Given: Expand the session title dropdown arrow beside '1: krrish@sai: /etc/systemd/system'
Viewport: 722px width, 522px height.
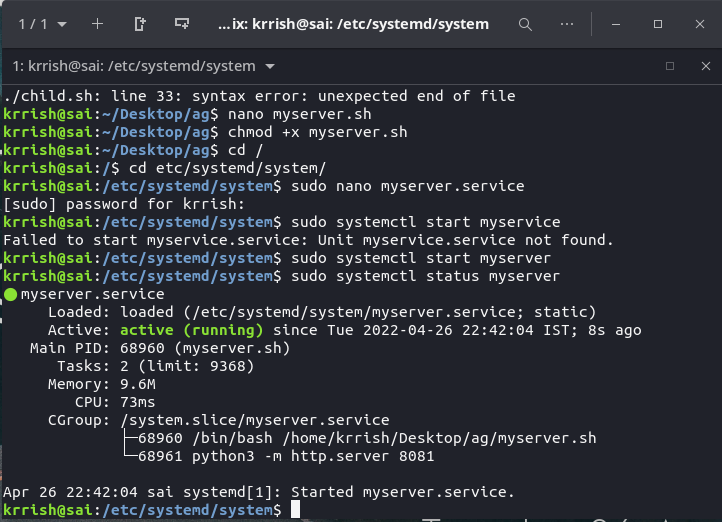Looking at the screenshot, I should (x=270, y=67).
